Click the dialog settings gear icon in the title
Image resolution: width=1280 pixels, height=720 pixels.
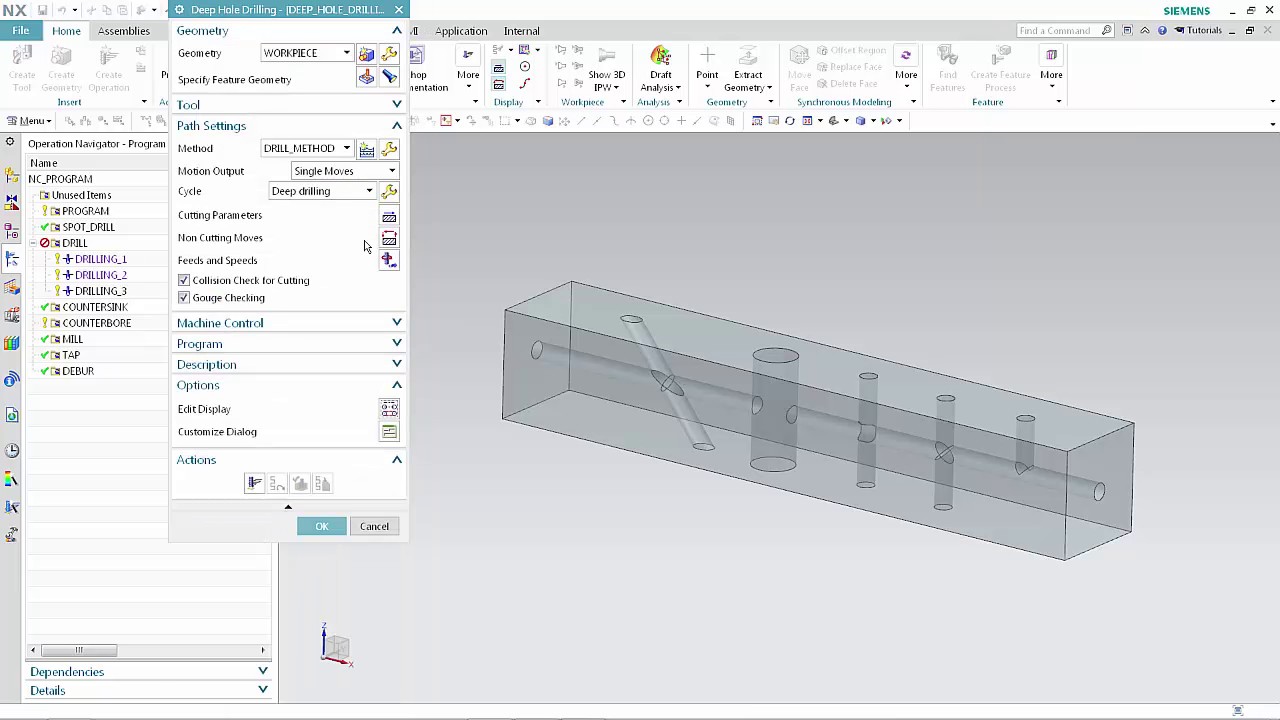click(x=180, y=10)
